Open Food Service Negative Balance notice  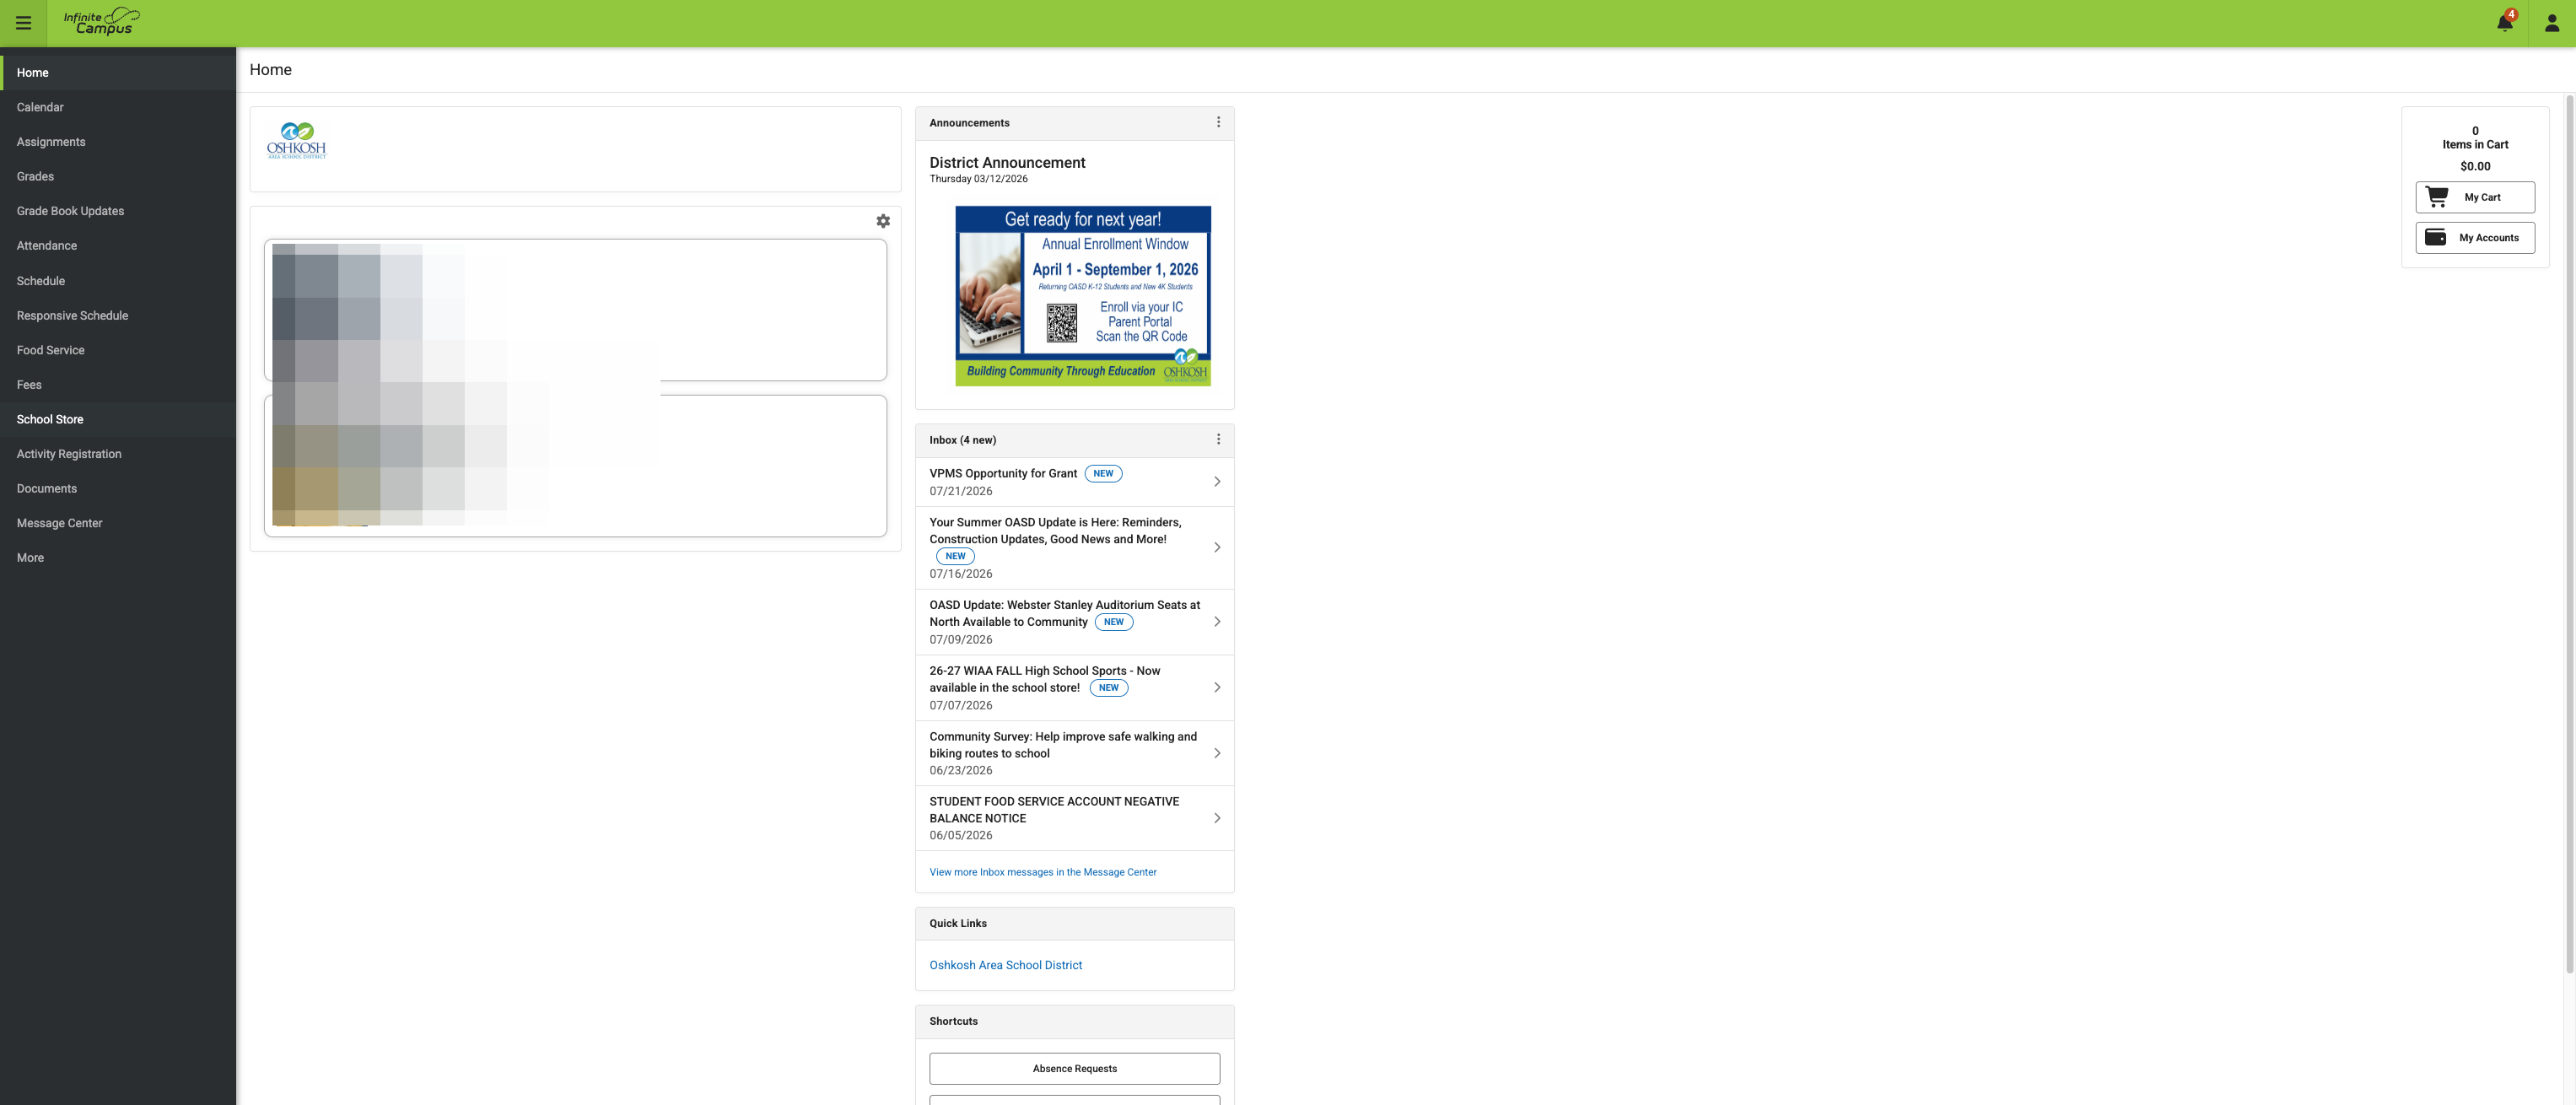[x=1075, y=818]
